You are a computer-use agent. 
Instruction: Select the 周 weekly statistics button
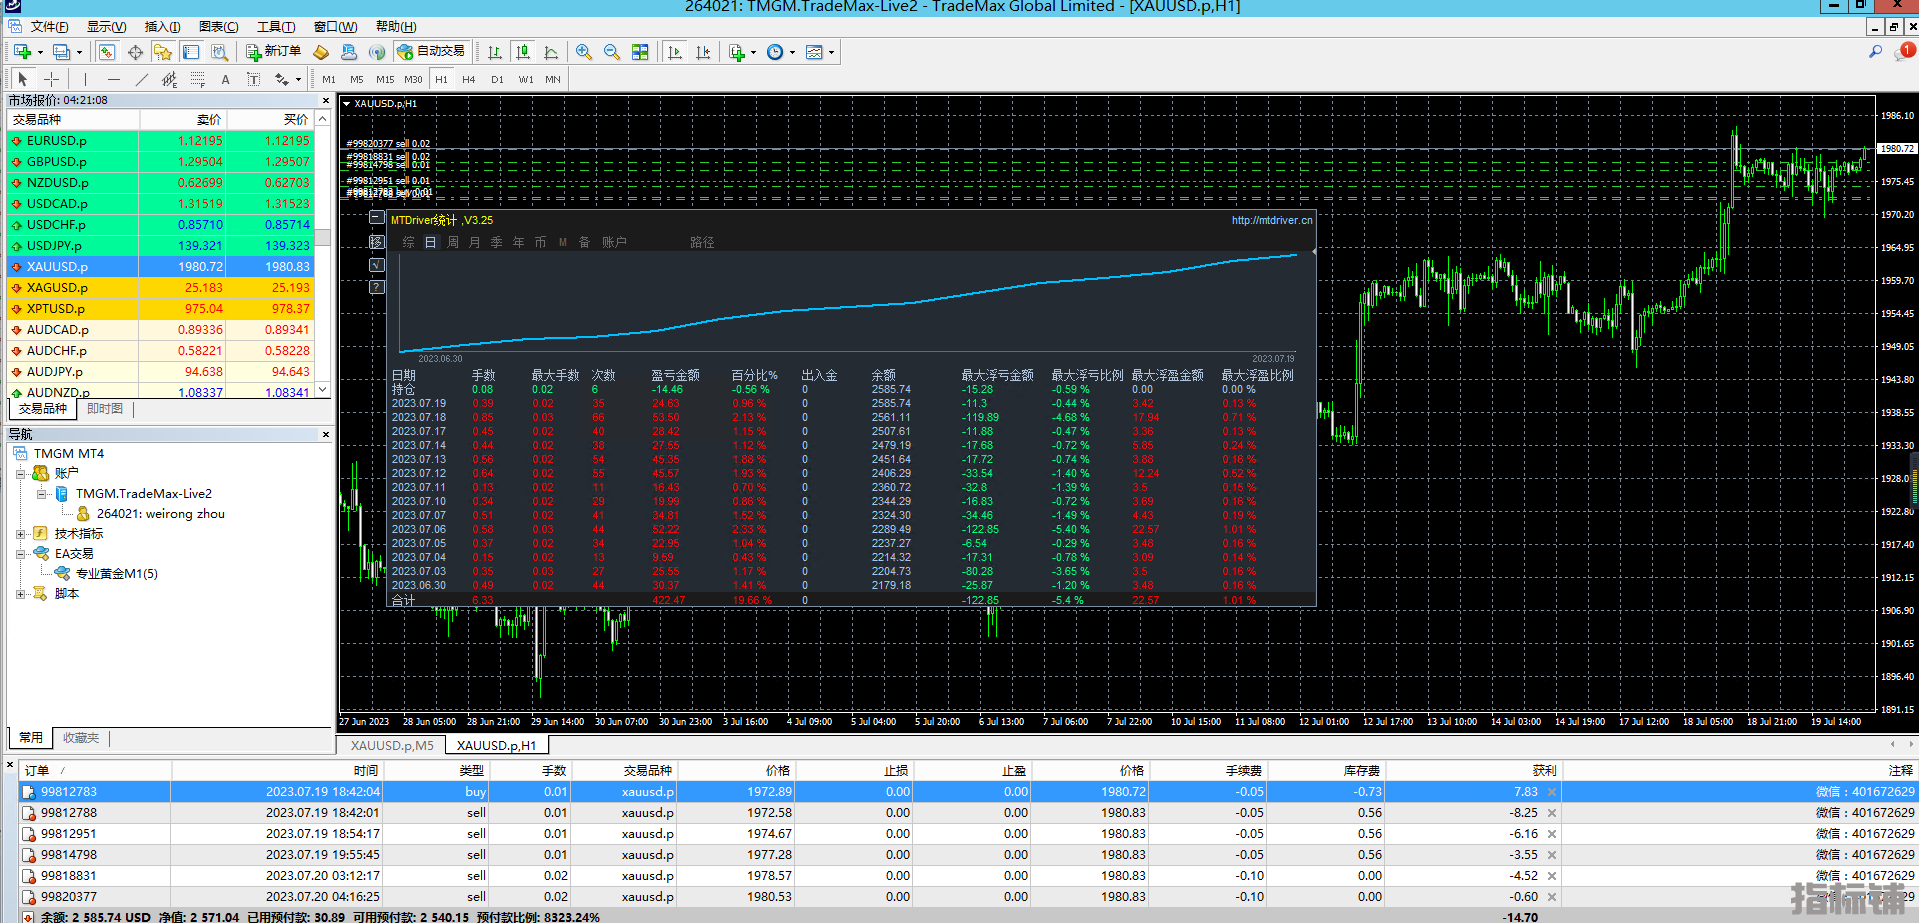pyautogui.click(x=453, y=242)
